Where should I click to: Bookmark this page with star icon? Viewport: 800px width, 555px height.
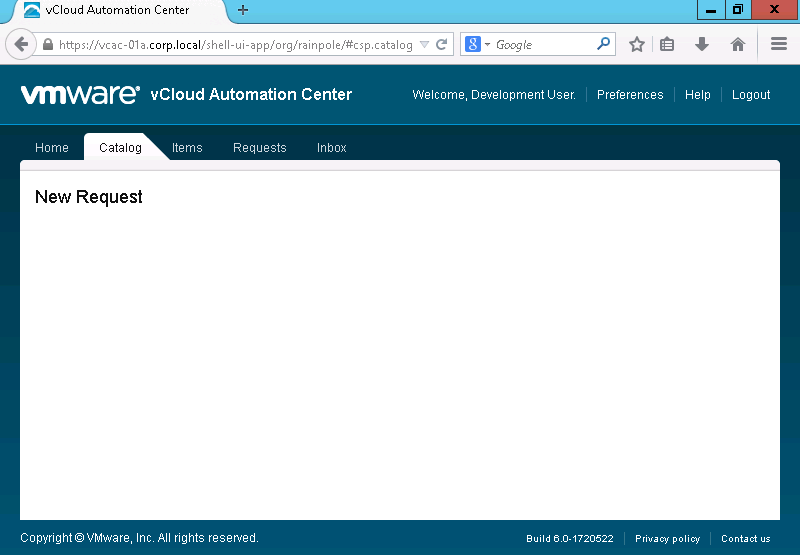coord(637,44)
